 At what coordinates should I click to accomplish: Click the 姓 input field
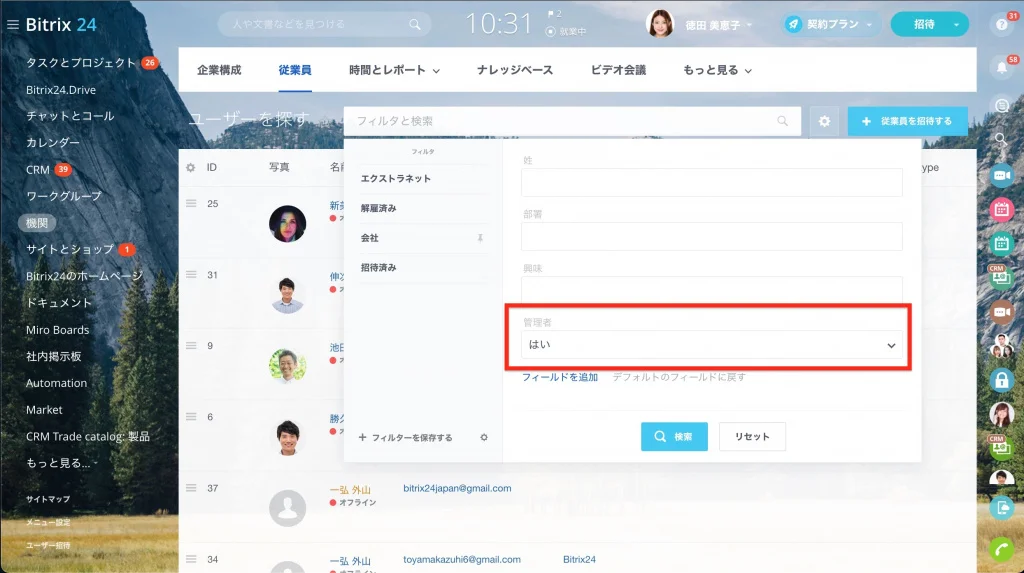(711, 182)
